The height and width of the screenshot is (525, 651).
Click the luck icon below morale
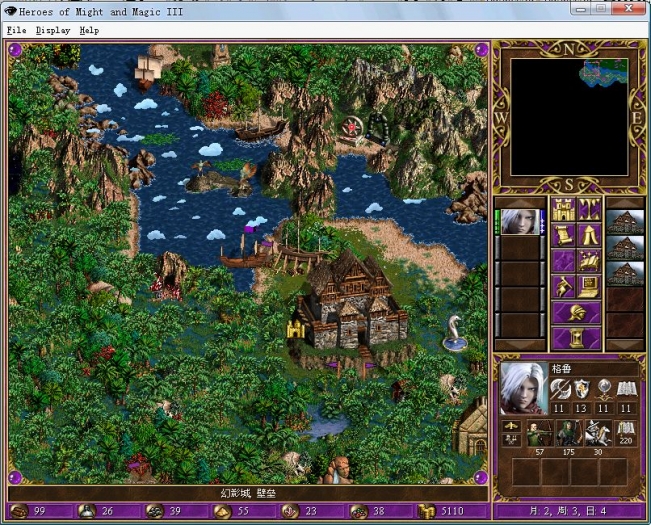511,440
